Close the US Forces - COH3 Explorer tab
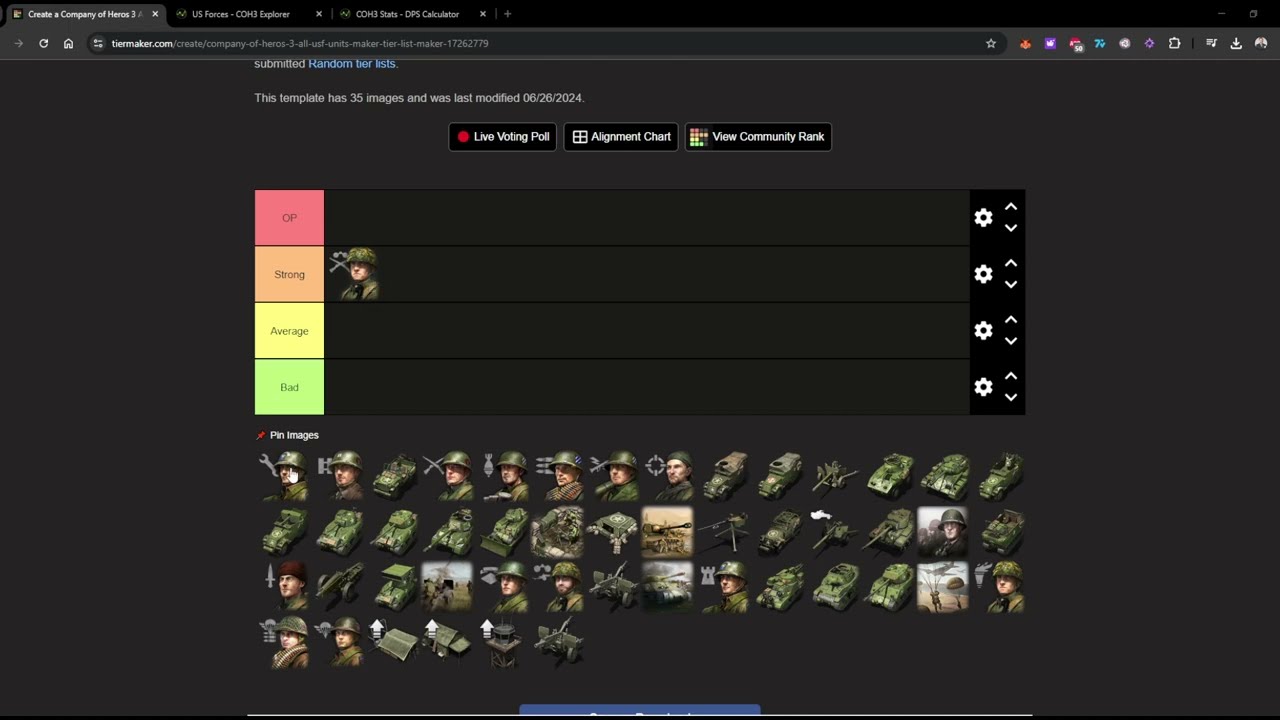 pyautogui.click(x=319, y=14)
